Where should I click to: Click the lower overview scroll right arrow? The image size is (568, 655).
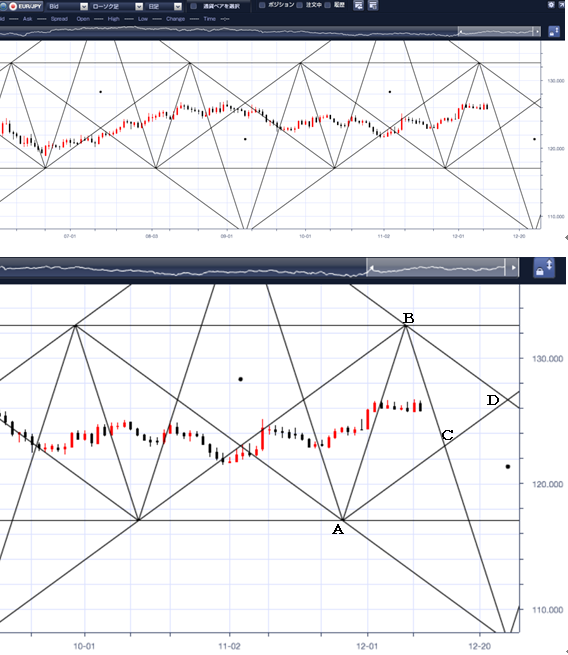click(x=513, y=267)
